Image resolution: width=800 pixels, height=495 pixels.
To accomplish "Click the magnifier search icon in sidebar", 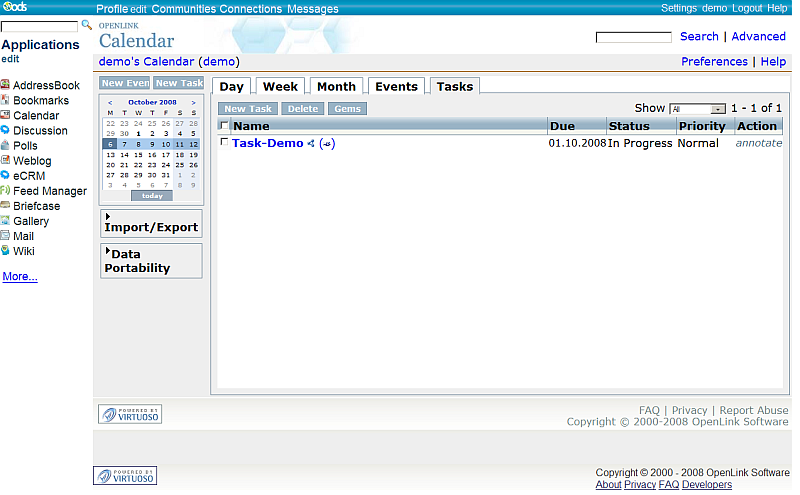I will [x=86, y=25].
